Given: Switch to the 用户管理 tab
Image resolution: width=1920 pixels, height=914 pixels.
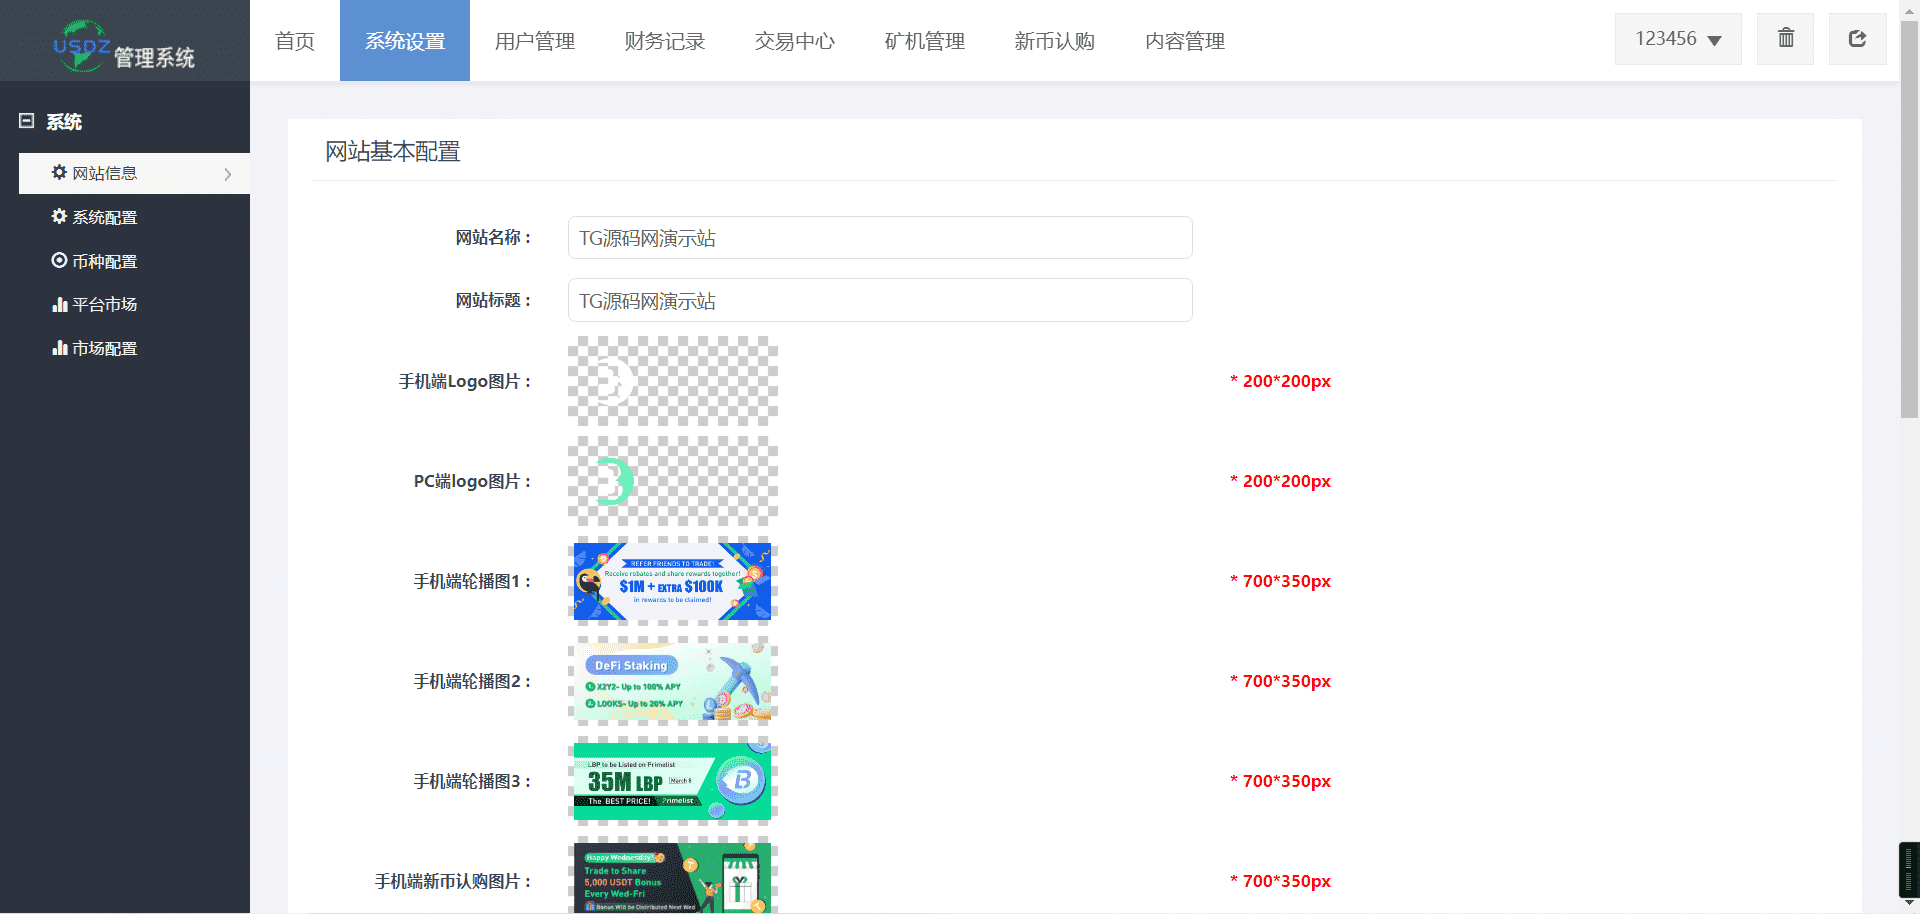Looking at the screenshot, I should pos(534,41).
